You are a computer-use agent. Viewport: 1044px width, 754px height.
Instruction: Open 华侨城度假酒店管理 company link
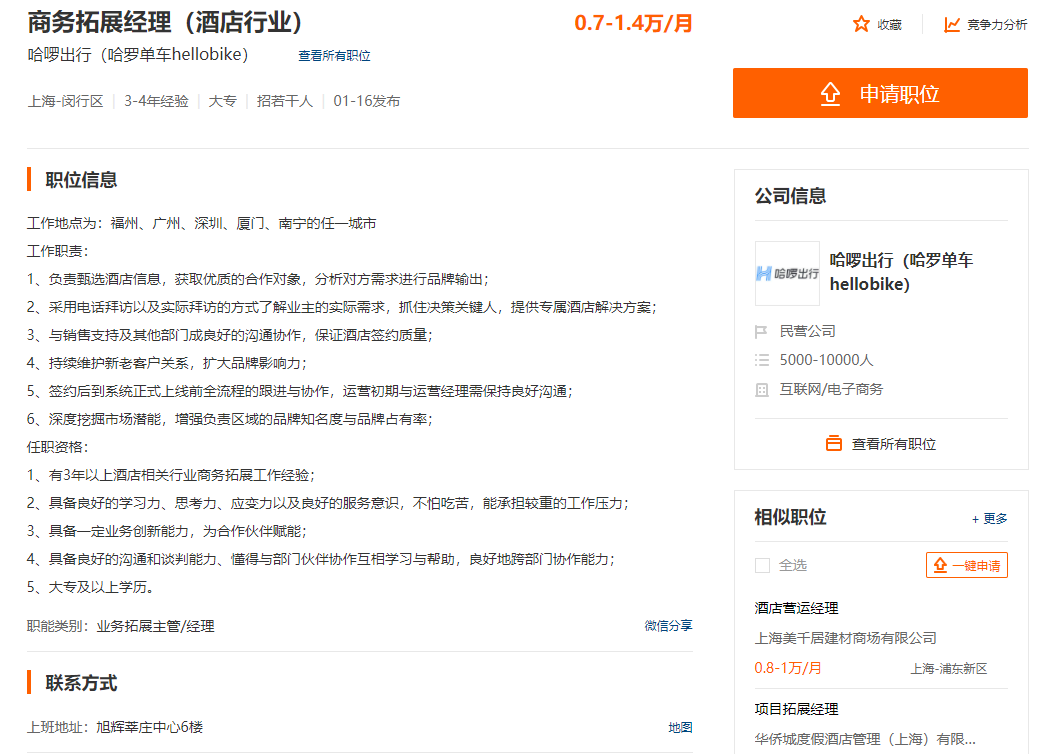point(865,739)
